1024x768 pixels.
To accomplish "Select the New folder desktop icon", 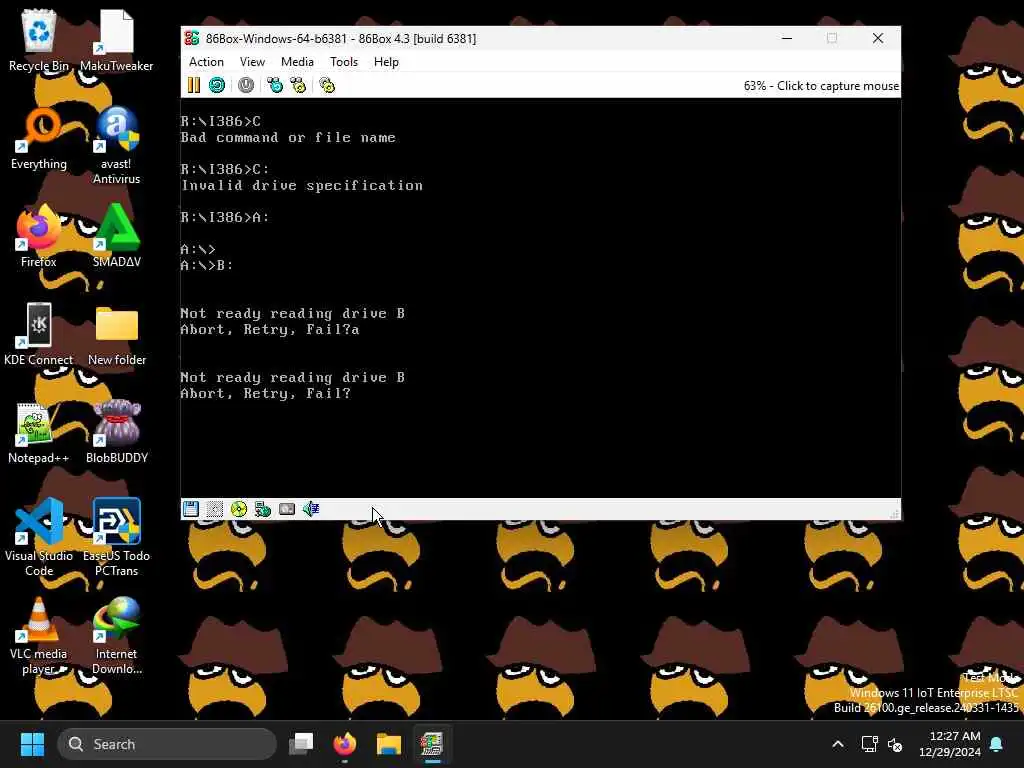I will tap(116, 334).
